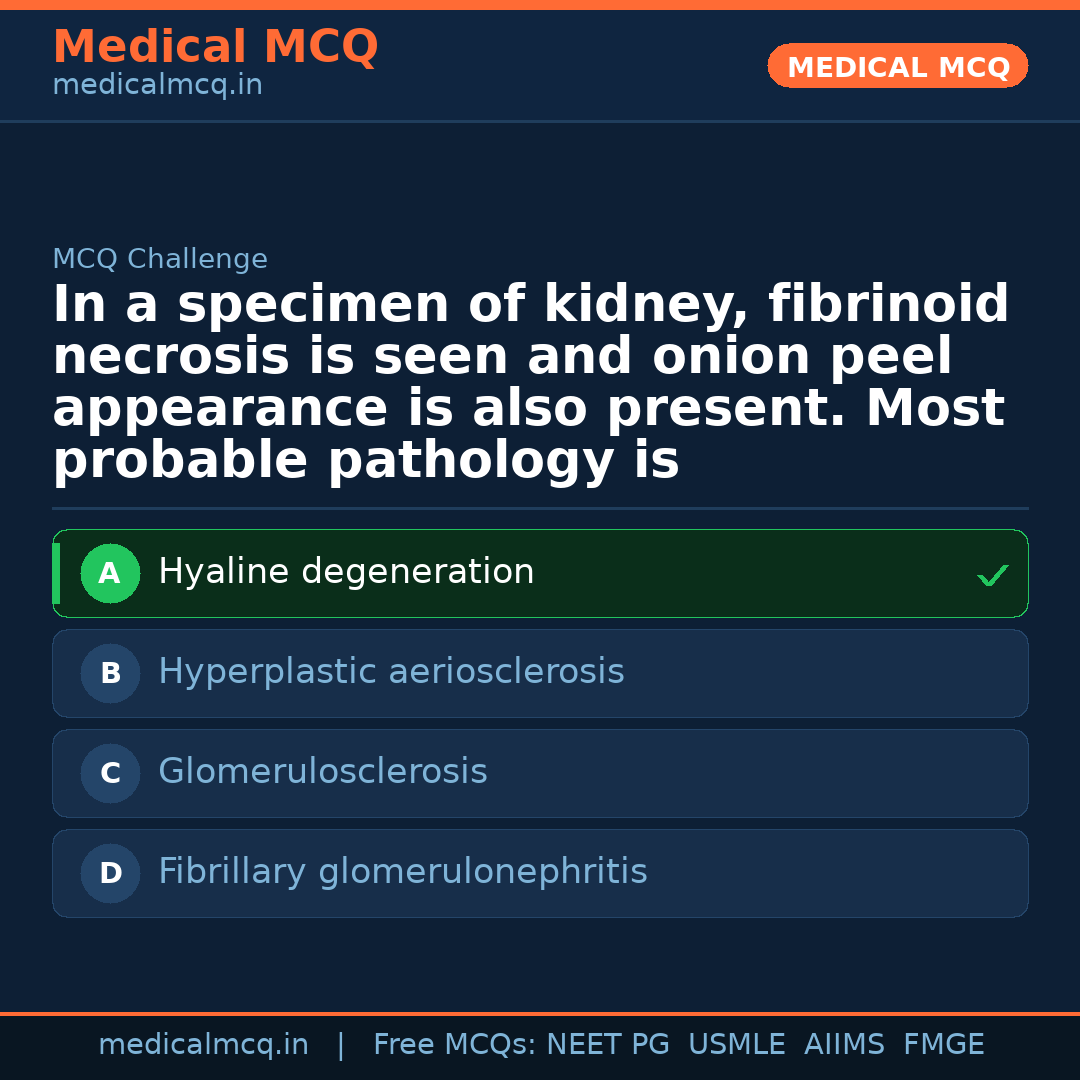
Task: Click the D letter circle icon
Action: pyautogui.click(x=110, y=874)
